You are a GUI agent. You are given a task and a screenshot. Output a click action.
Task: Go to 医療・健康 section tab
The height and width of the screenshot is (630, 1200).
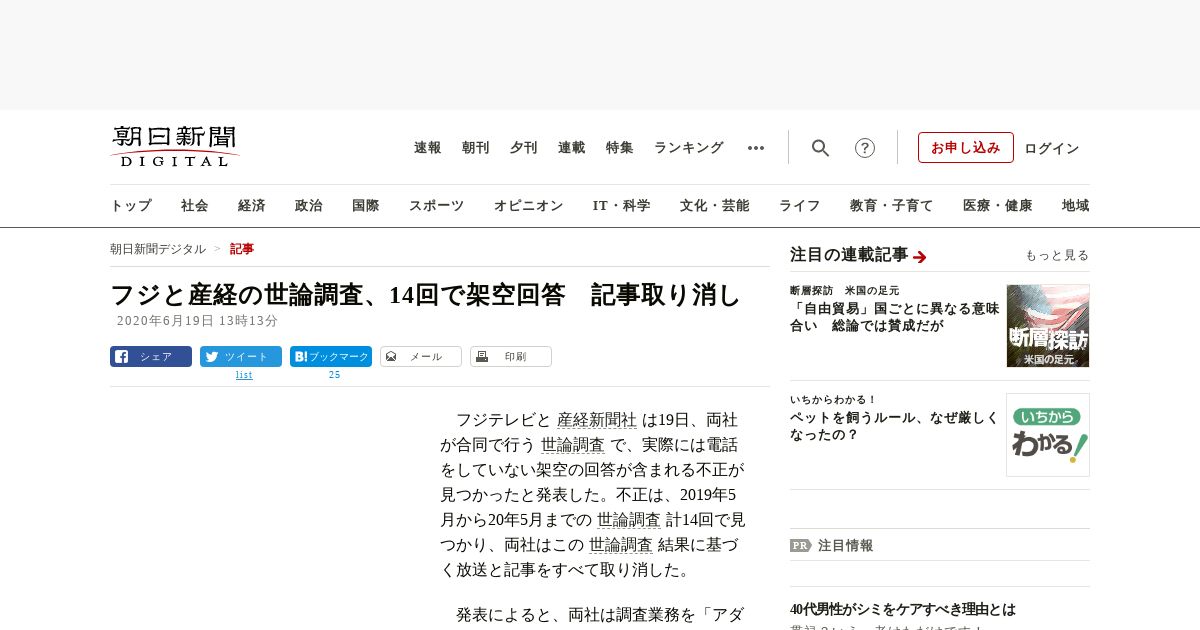[x=998, y=206]
